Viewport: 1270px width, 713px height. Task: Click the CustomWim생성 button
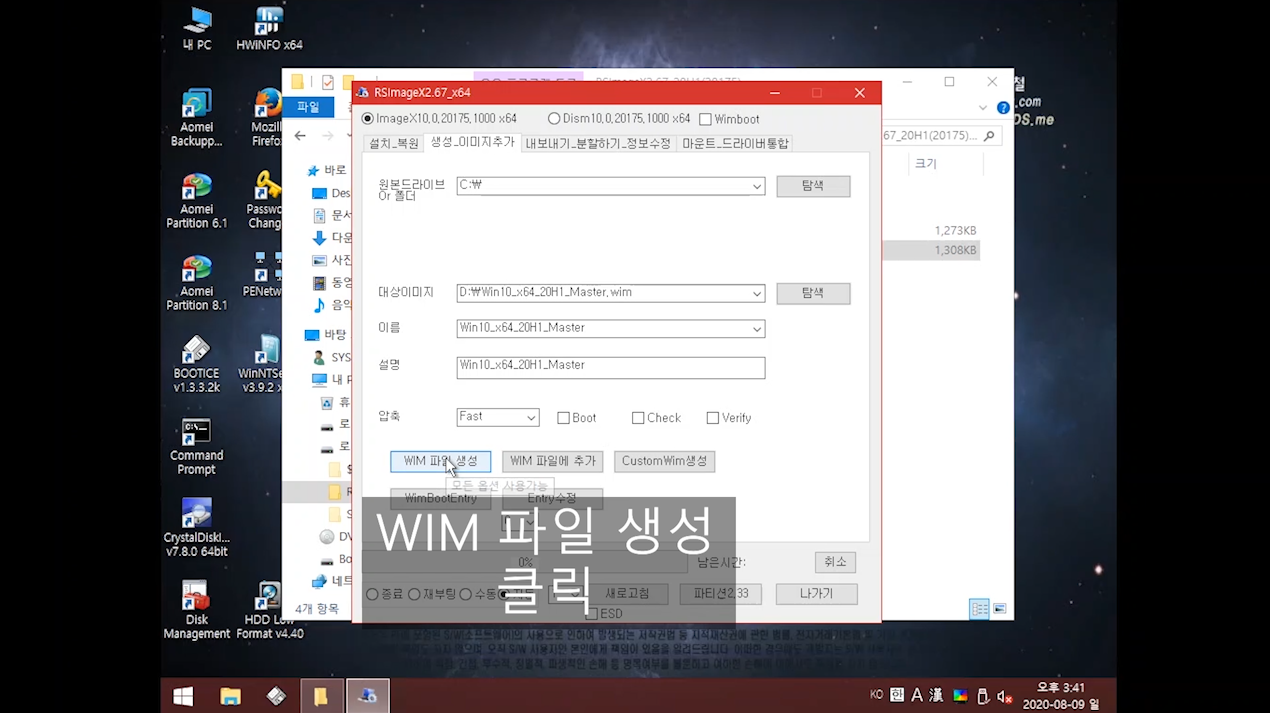[664, 461]
